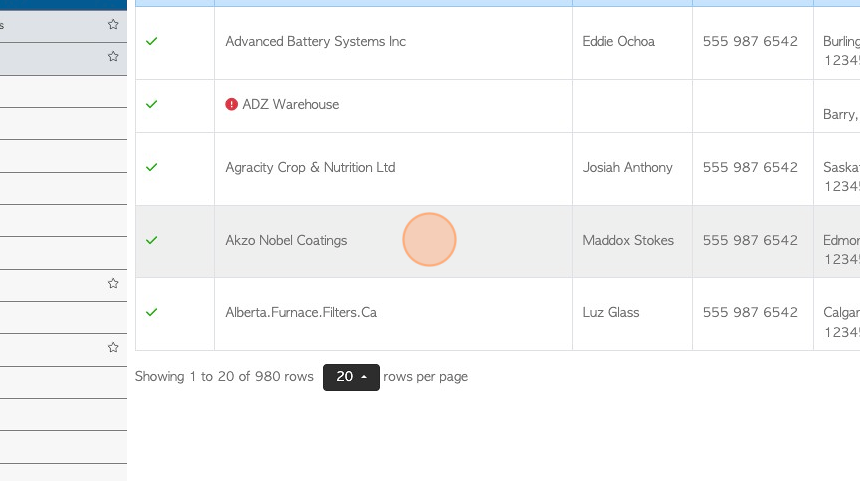
Task: Click the contact name Josiah Anthony
Action: pos(627,167)
